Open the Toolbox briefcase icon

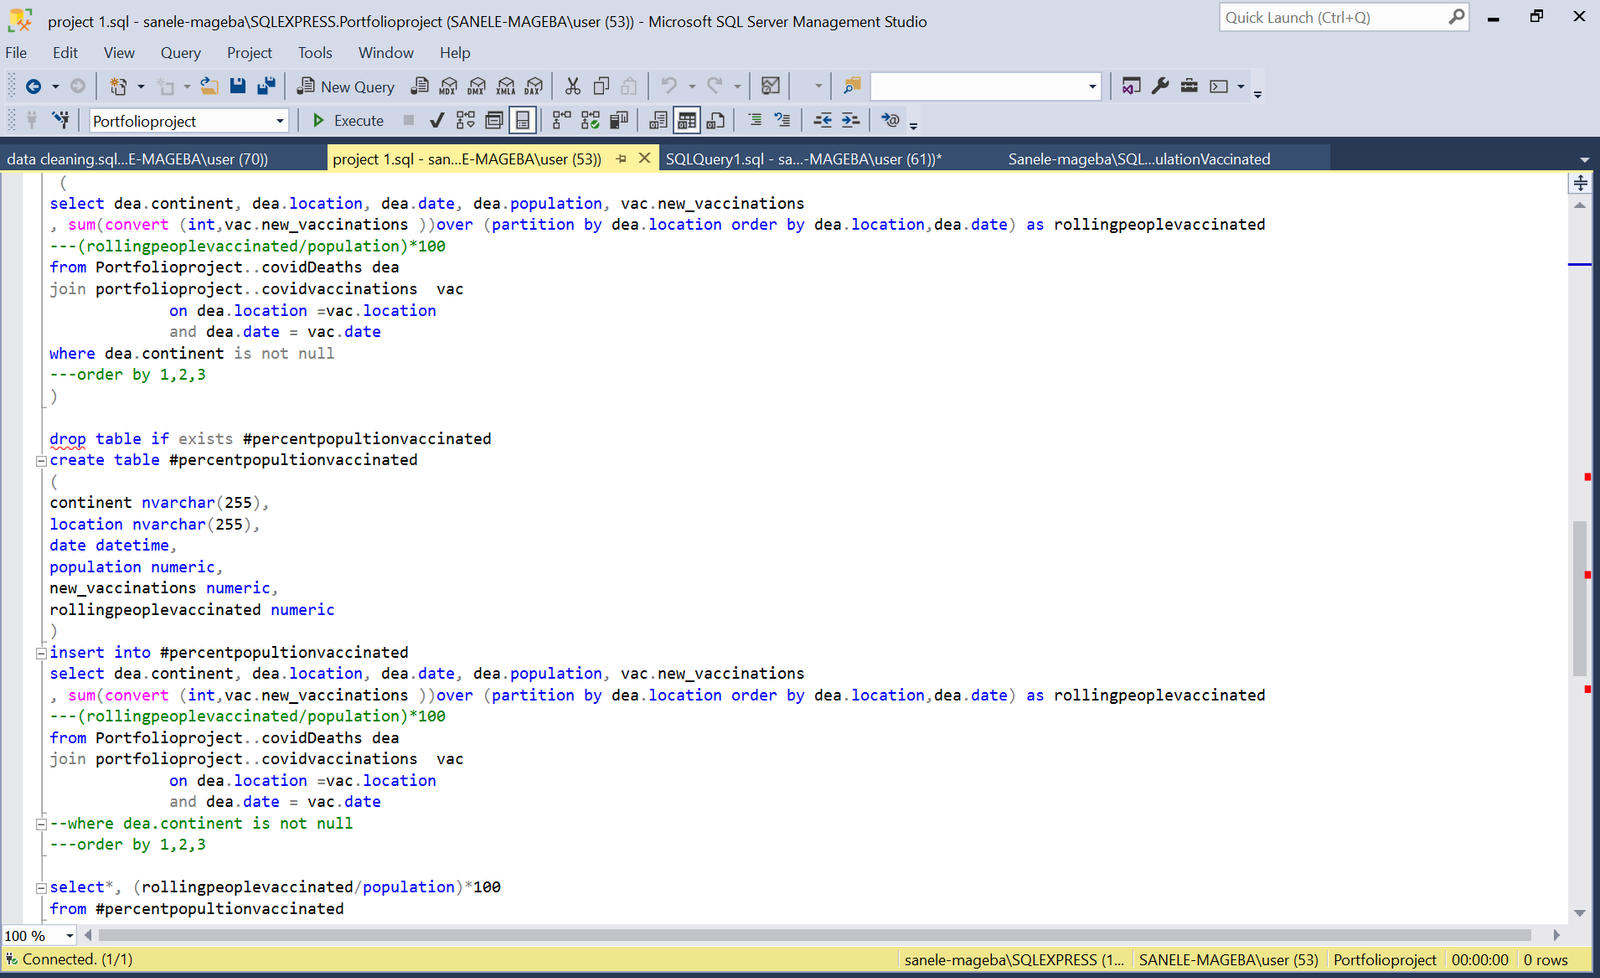pos(1189,87)
